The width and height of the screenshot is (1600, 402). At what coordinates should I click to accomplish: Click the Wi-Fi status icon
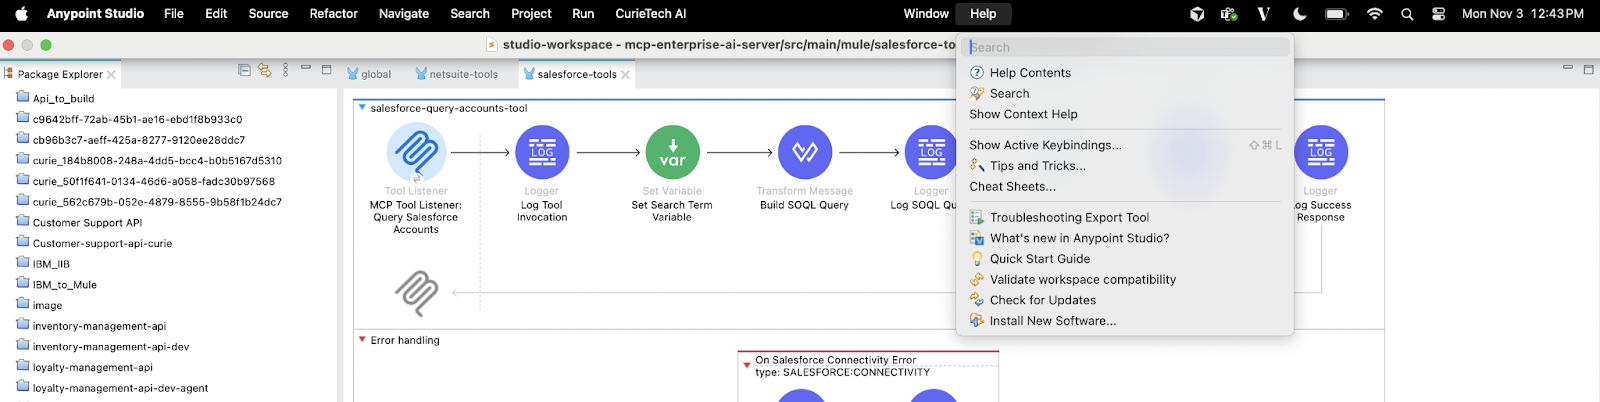pyautogui.click(x=1375, y=14)
